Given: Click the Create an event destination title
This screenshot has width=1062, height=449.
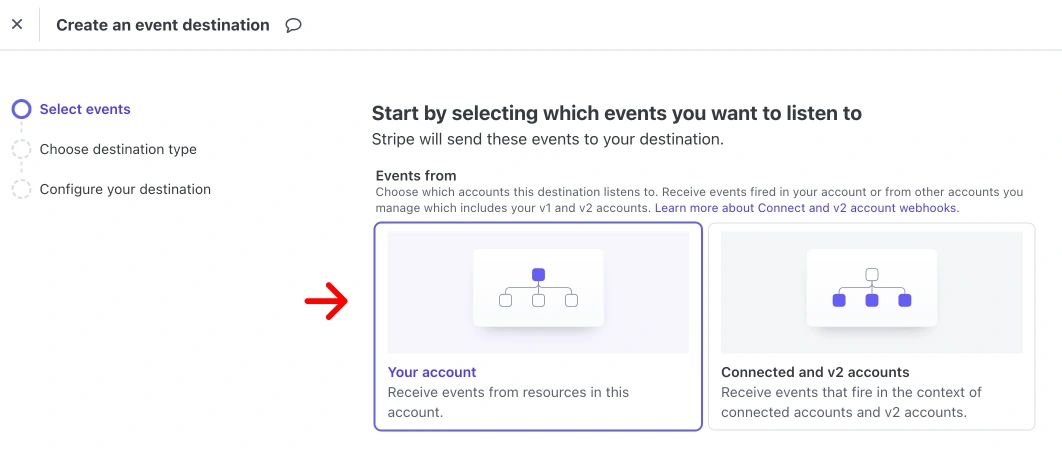Looking at the screenshot, I should (x=163, y=25).
